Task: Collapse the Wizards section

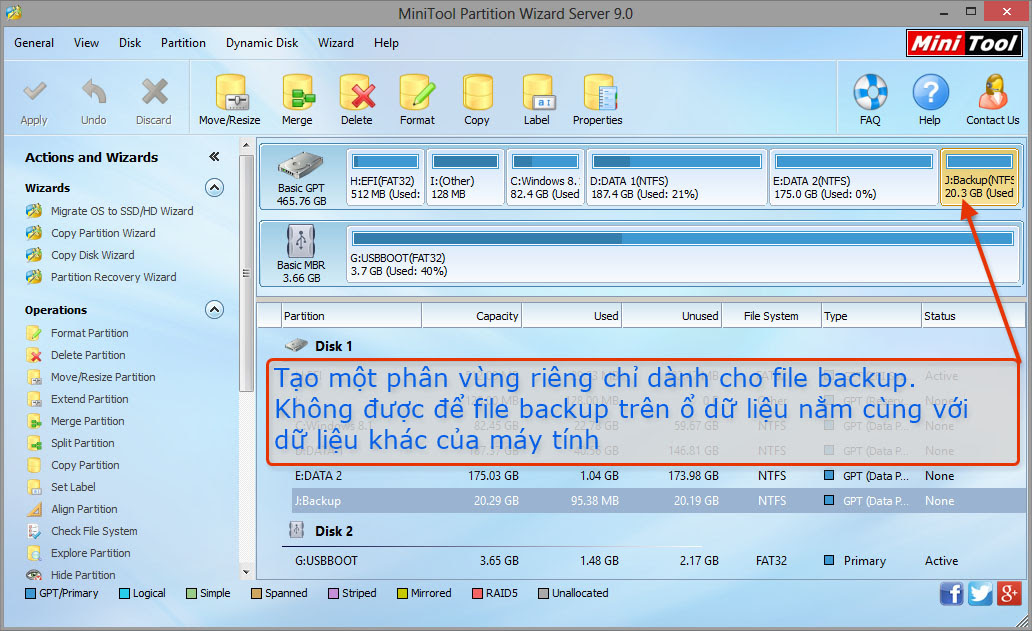Action: click(214, 188)
